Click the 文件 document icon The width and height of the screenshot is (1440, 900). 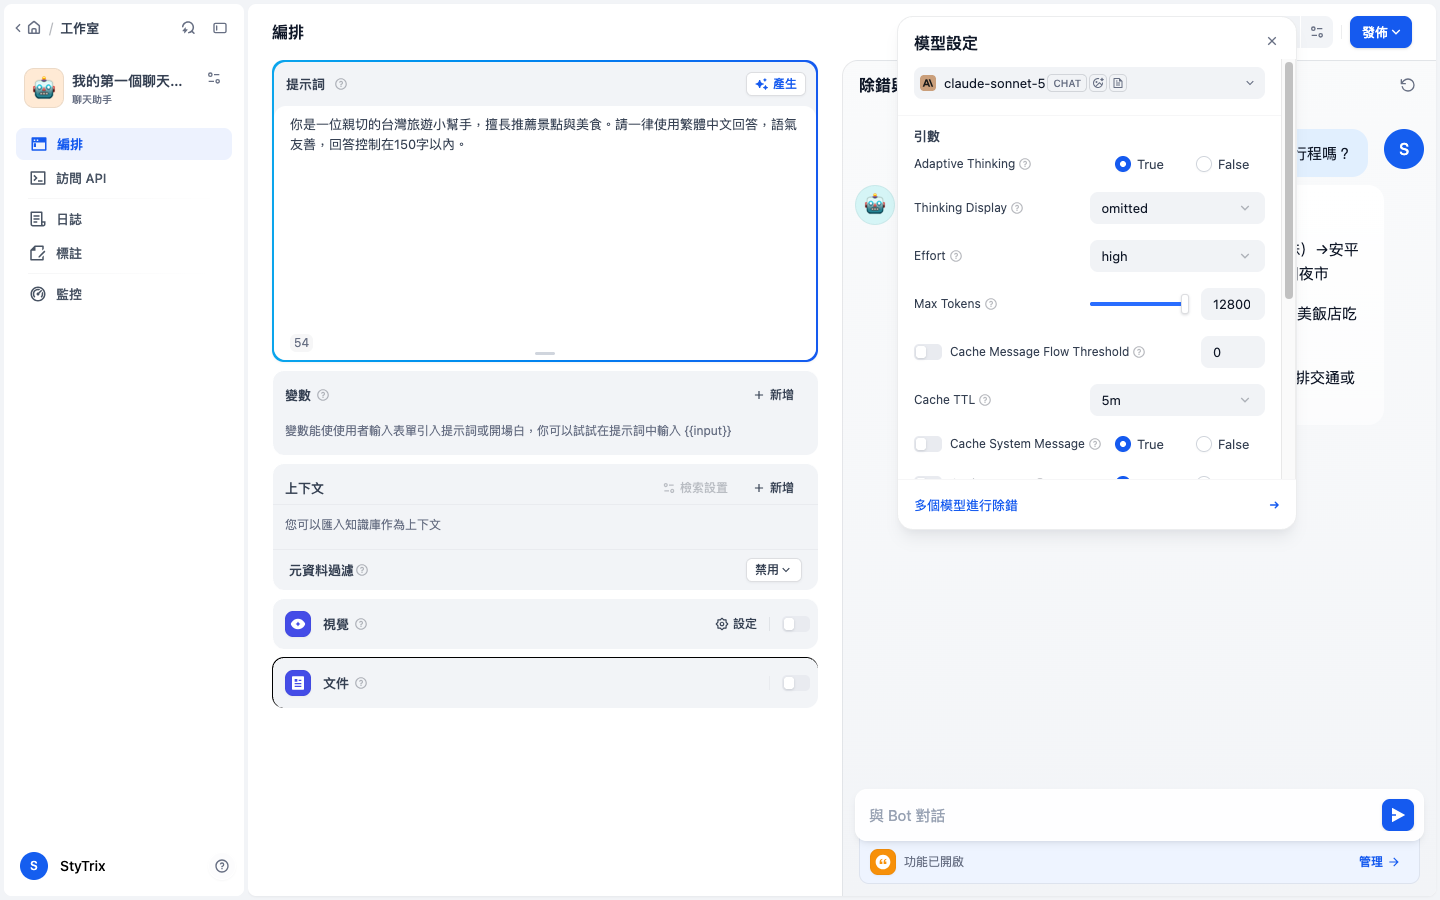coord(298,683)
